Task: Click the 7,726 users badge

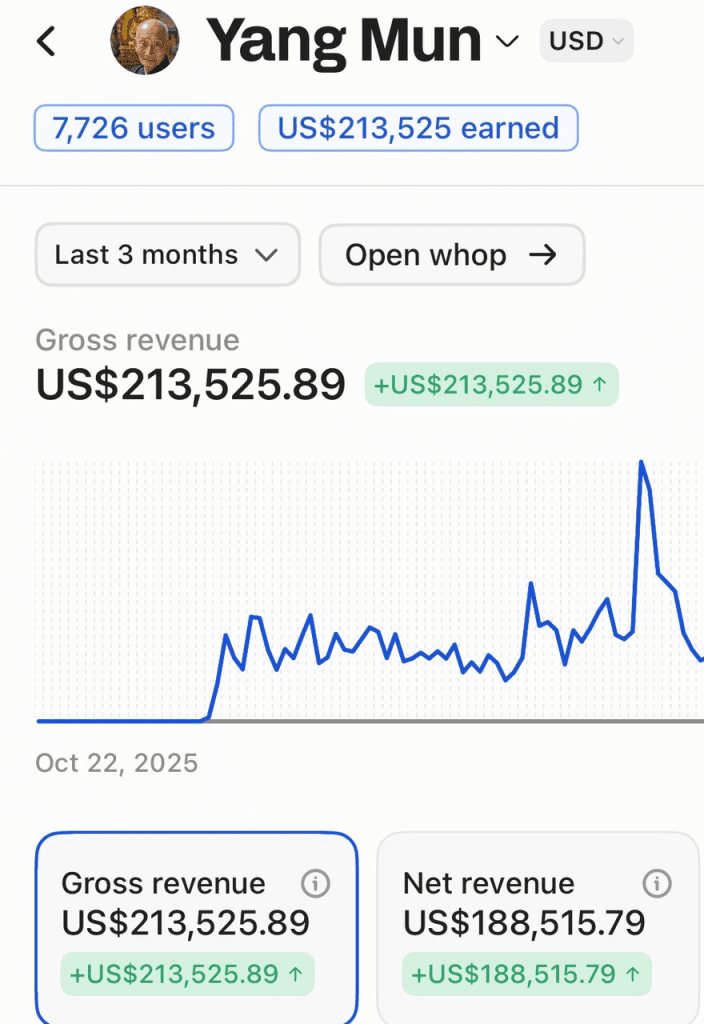Action: [x=134, y=129]
